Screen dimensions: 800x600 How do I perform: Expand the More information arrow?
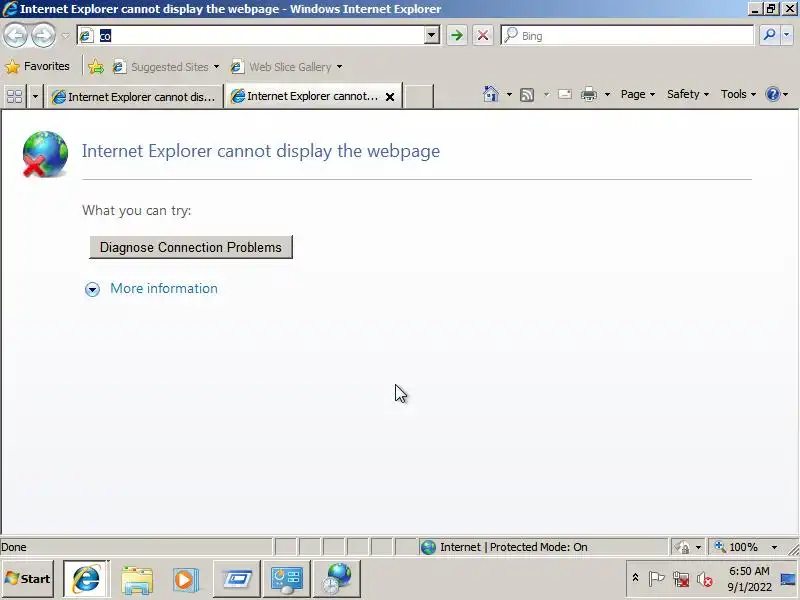92,289
